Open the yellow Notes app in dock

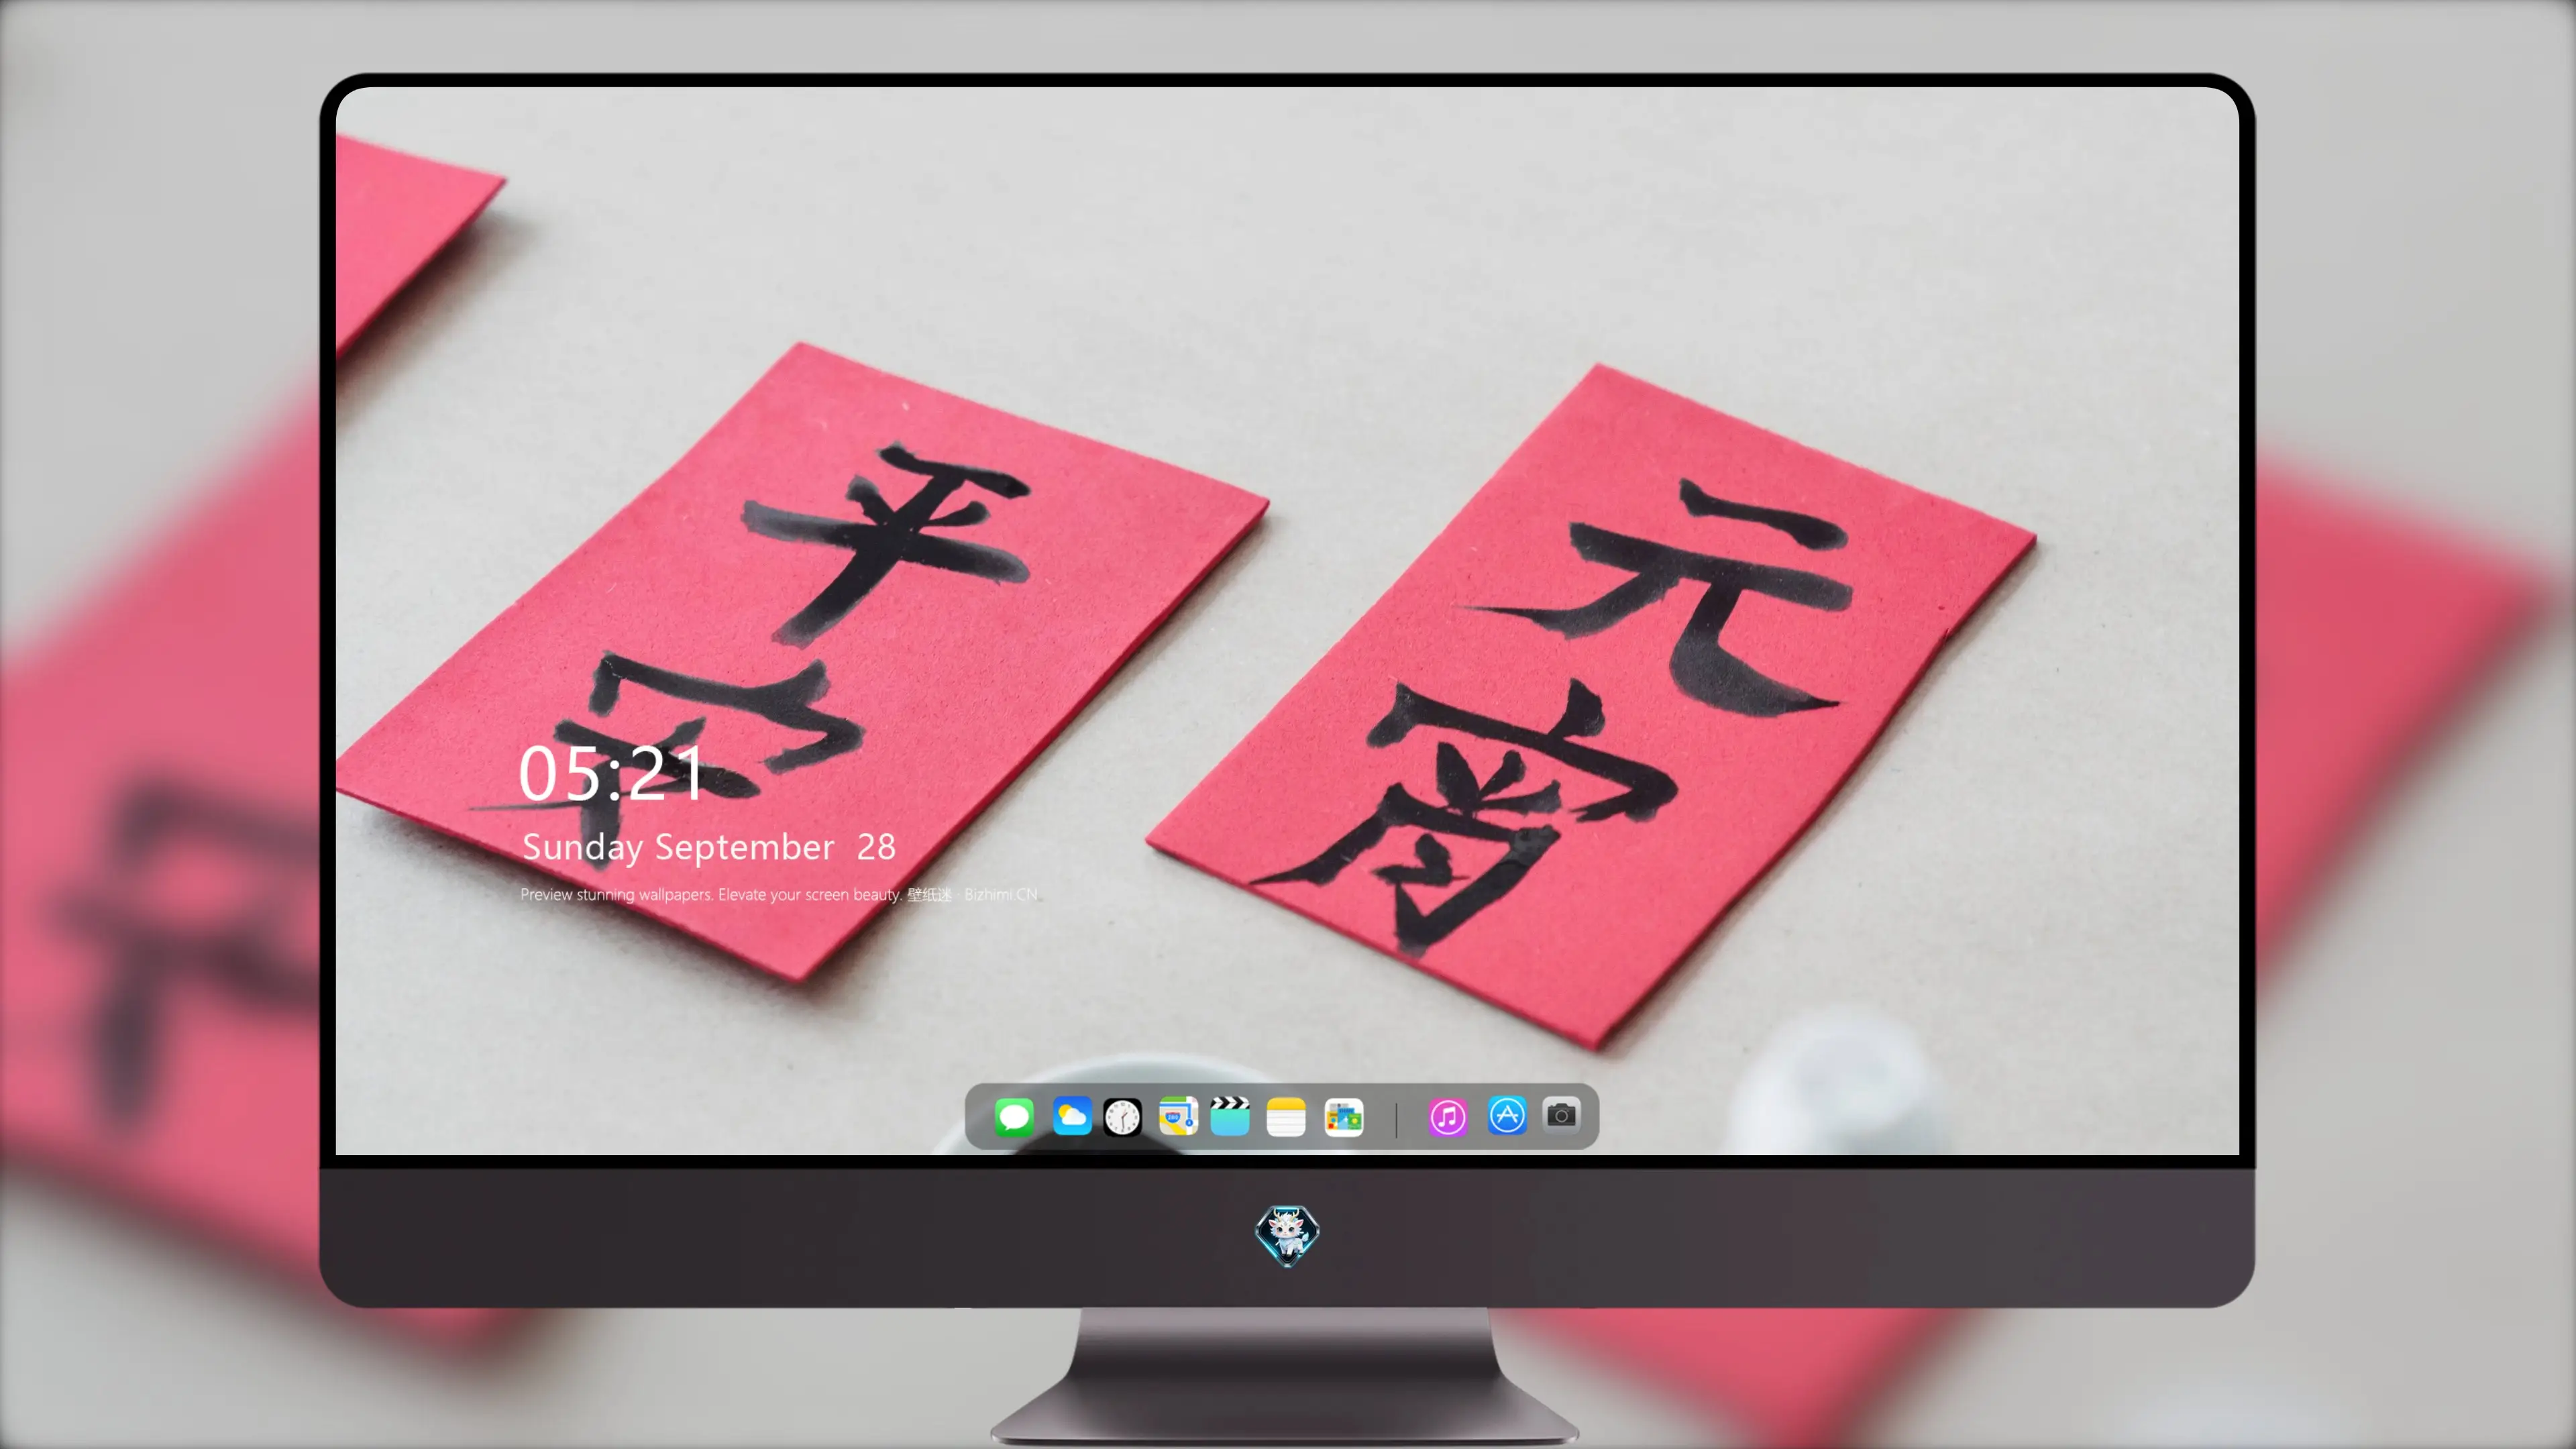[x=1286, y=1116]
